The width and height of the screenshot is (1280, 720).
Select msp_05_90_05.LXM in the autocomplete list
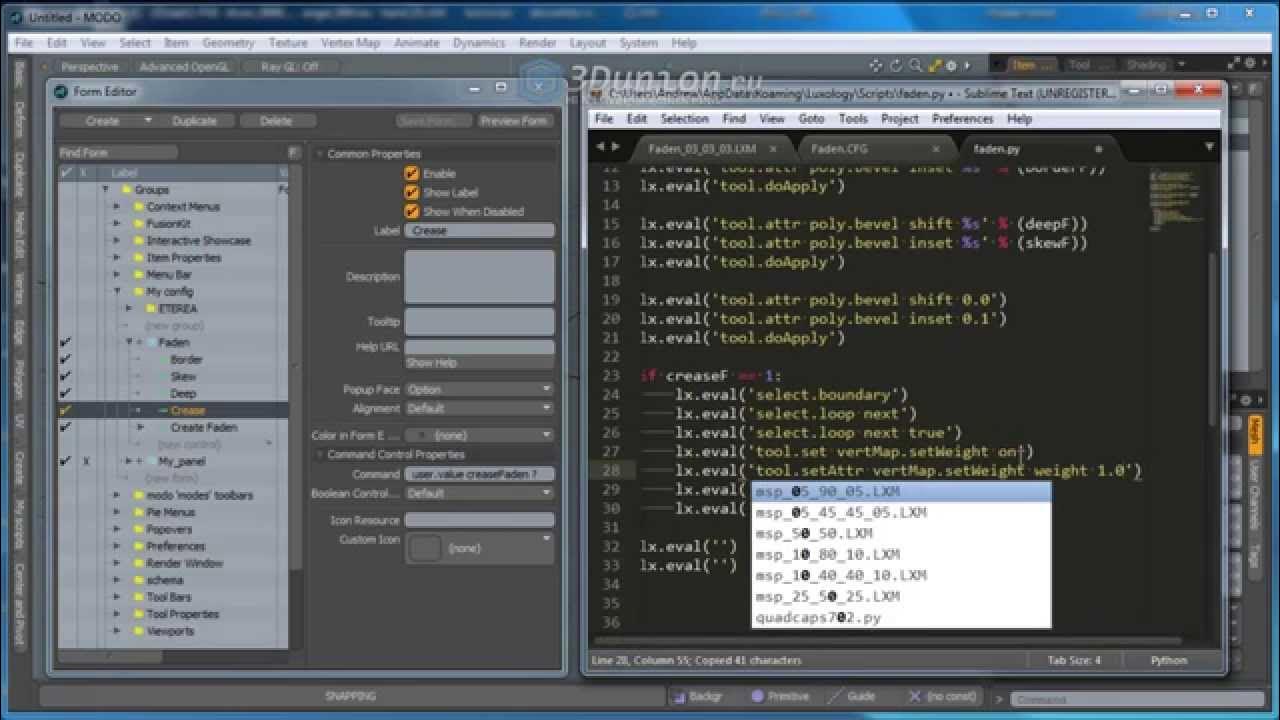[x=901, y=492]
